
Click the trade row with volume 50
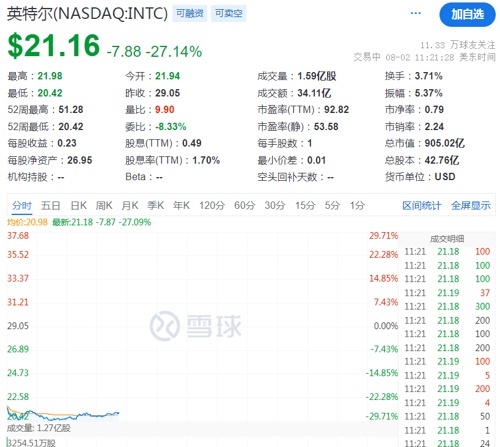pyautogui.click(x=447, y=416)
